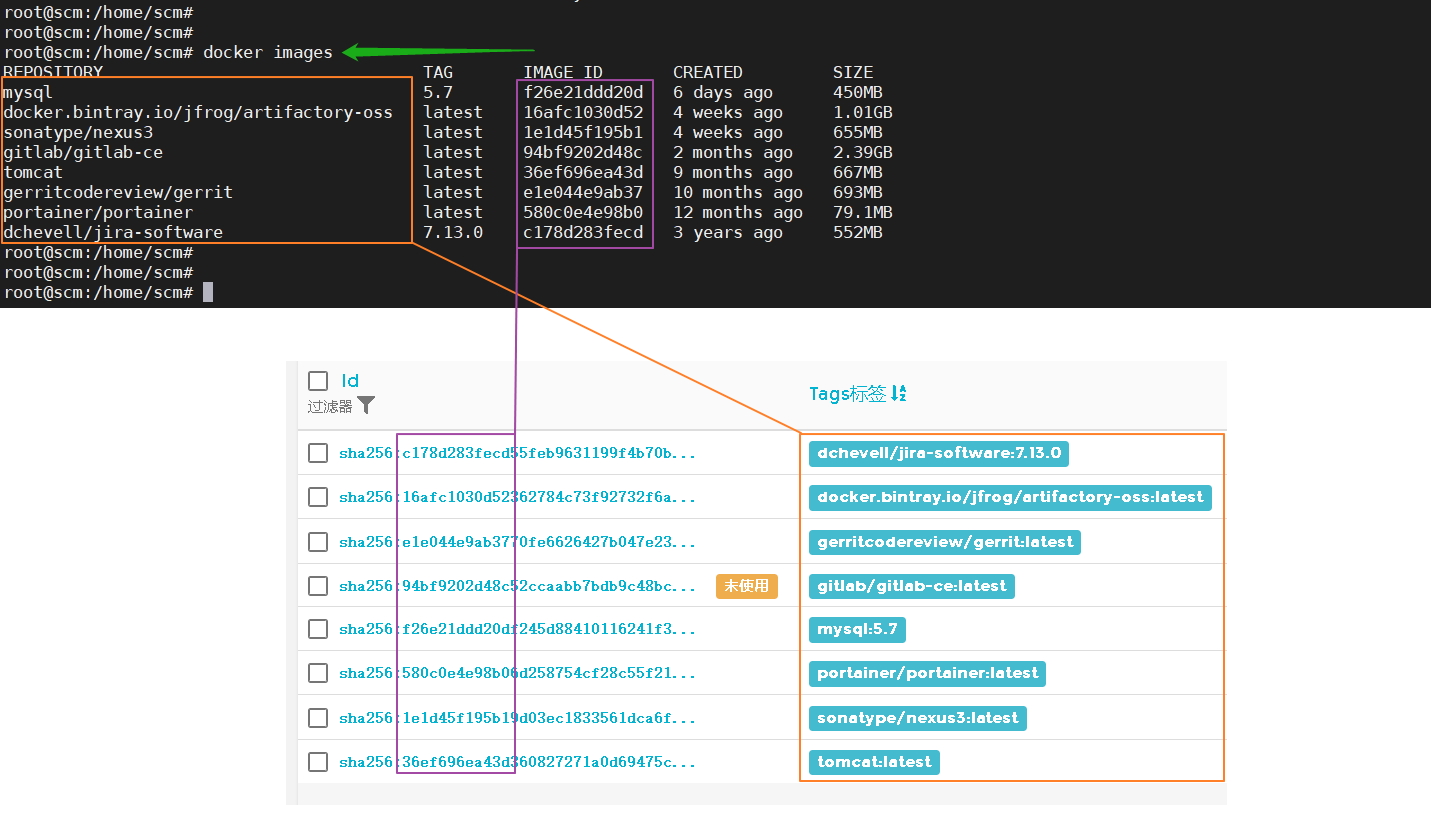Click terminal image ID 16afc1030d52
Screen dimensions: 1431x821
(583, 113)
